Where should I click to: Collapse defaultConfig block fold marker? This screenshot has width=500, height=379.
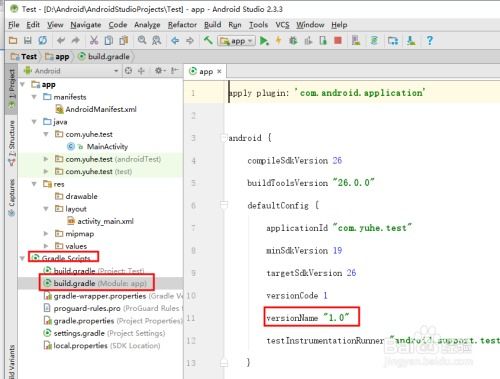pyautogui.click(x=224, y=205)
